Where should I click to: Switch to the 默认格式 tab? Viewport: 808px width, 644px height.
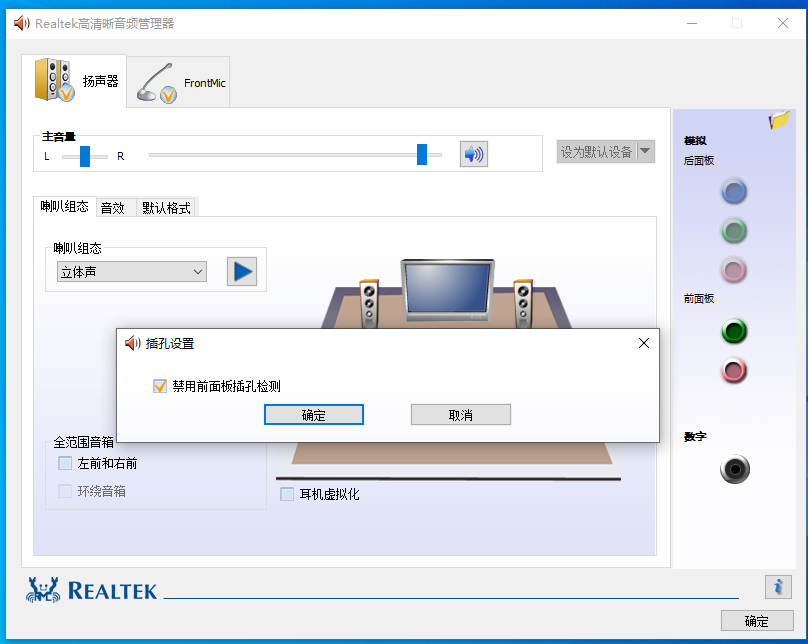point(165,208)
